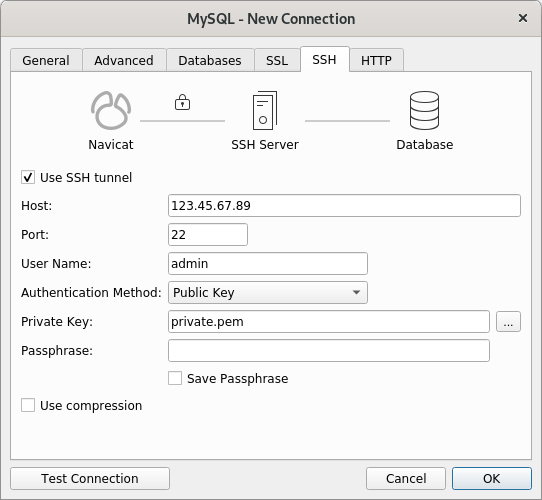Click the SSH Server tower icon
Image resolution: width=542 pixels, height=500 pixels.
[265, 110]
